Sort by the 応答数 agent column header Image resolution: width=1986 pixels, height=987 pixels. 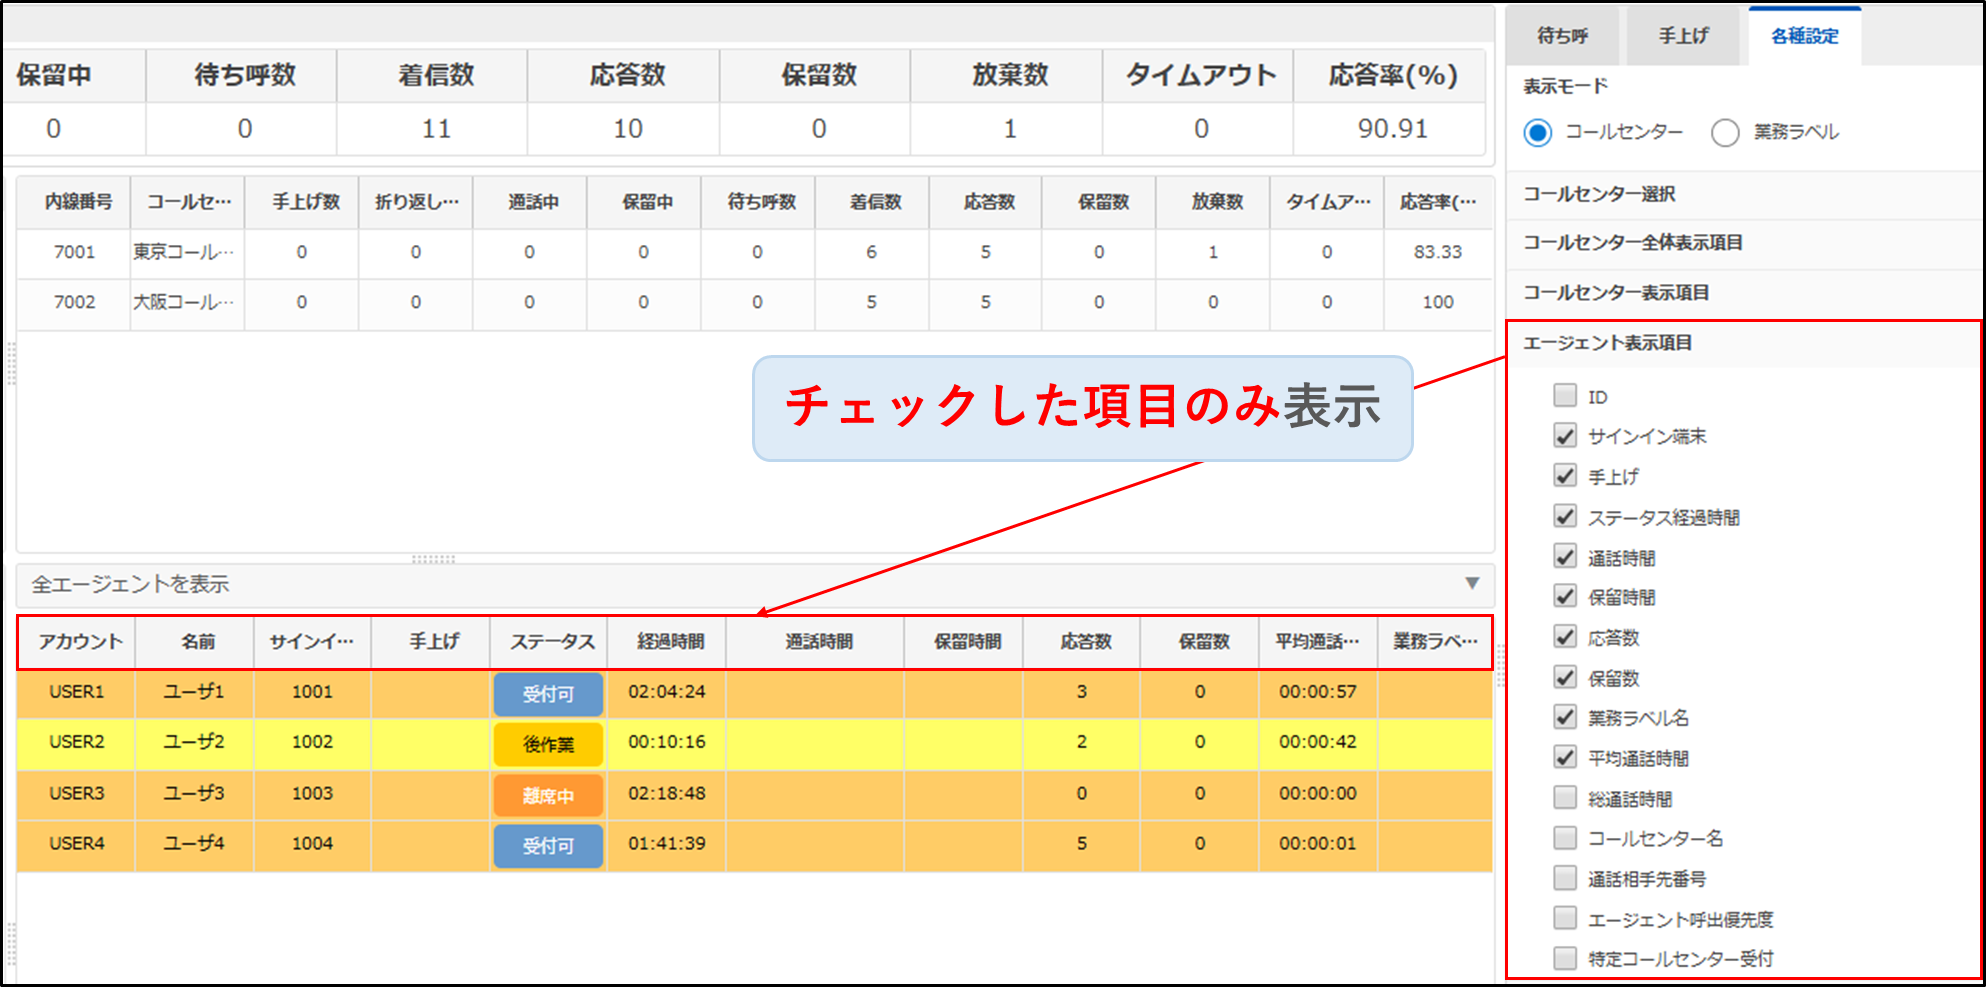(x=1085, y=642)
